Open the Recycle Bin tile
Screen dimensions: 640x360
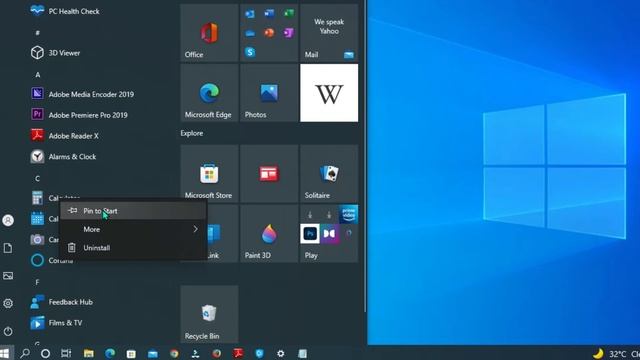[209, 314]
